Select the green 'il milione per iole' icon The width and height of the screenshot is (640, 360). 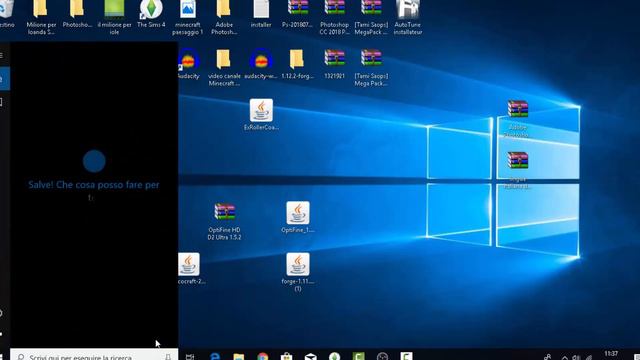[x=114, y=9]
